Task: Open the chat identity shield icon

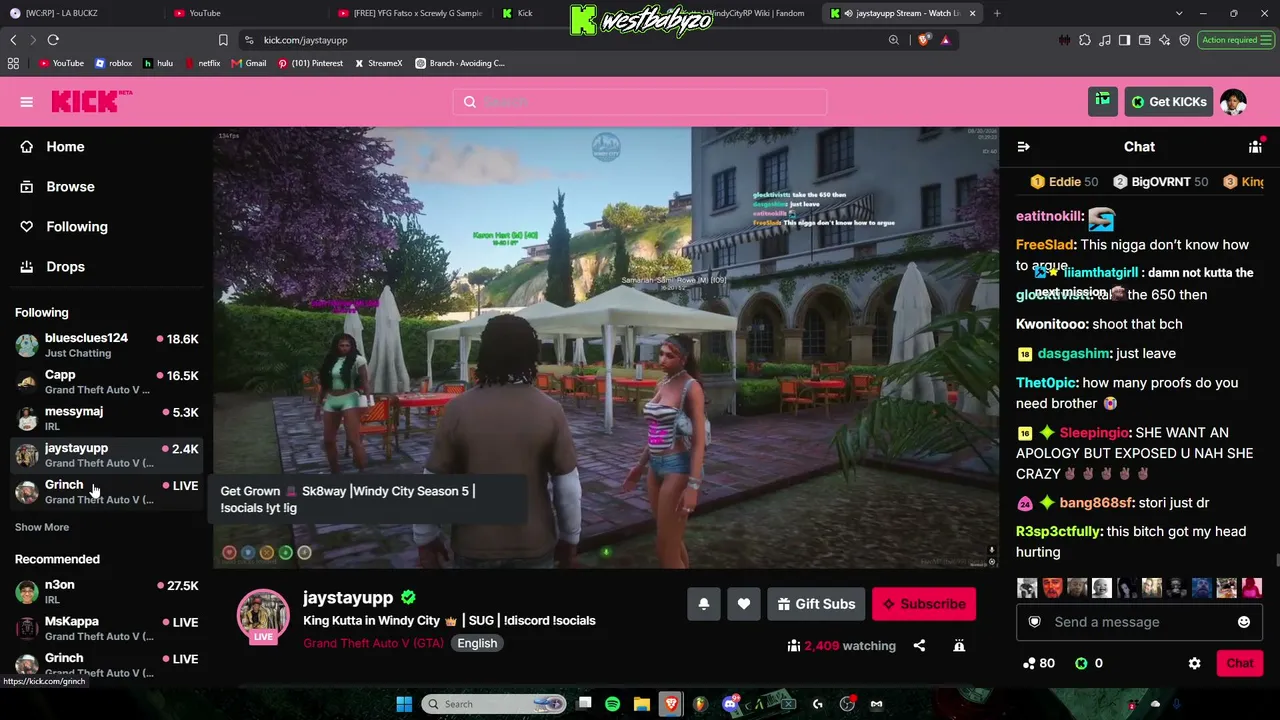Action: (1035, 622)
